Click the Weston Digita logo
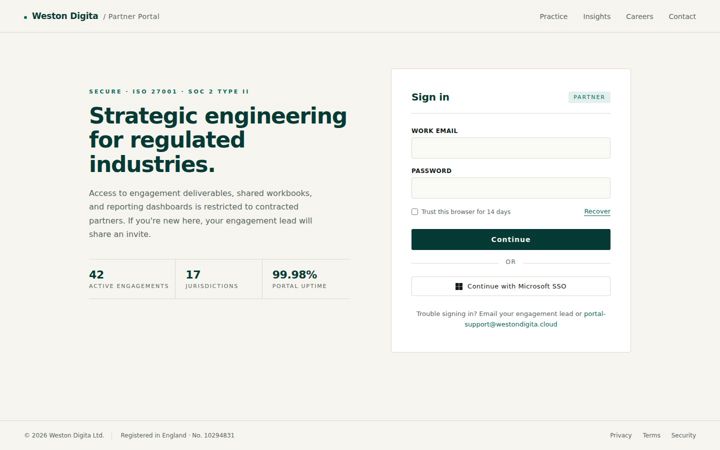This screenshot has width=720, height=450. 61,16
